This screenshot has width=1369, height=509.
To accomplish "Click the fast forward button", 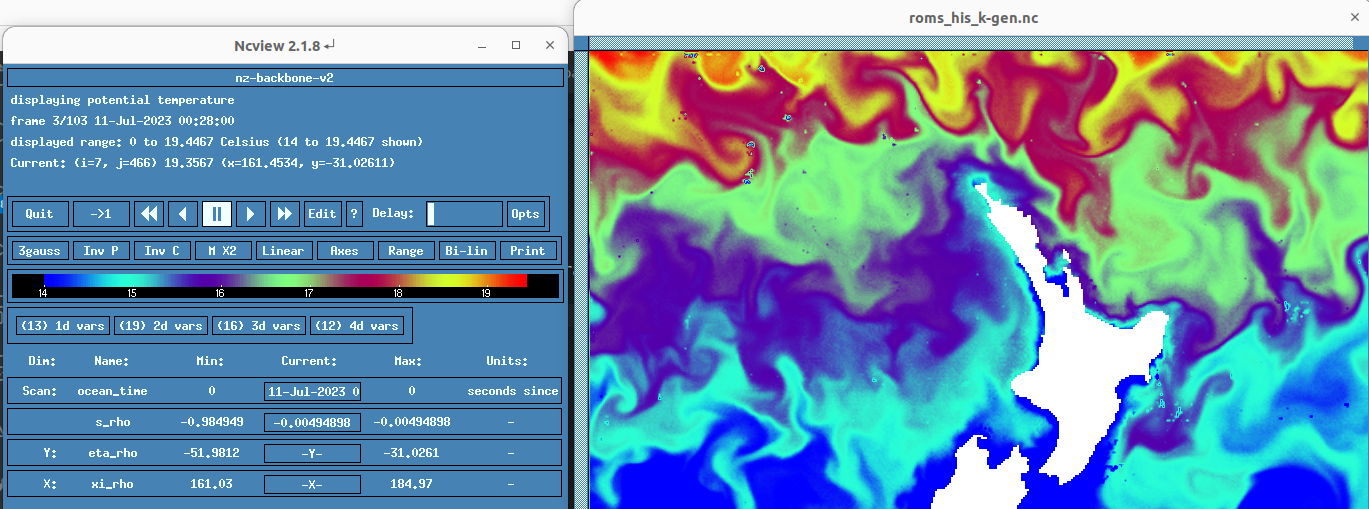I will pos(285,214).
